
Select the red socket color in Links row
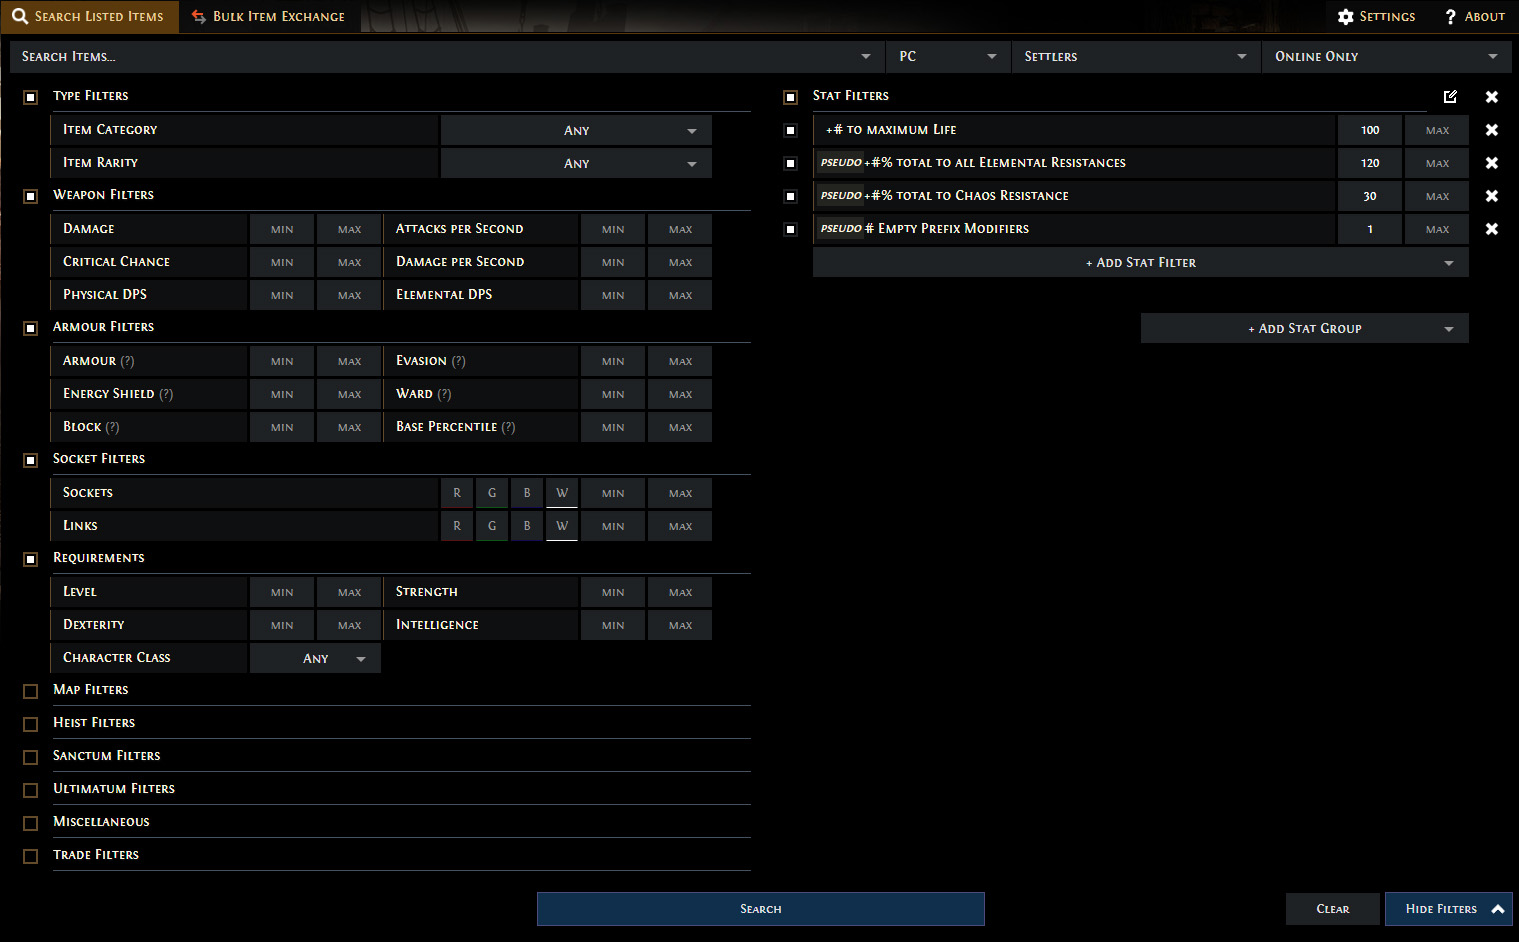pyautogui.click(x=457, y=526)
